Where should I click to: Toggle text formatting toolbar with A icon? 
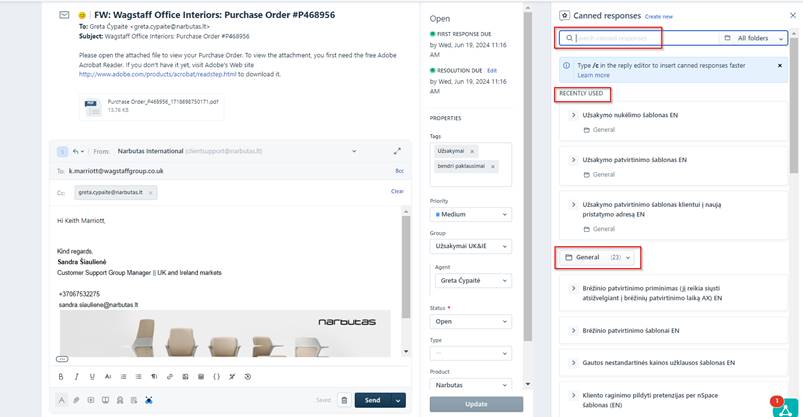pos(61,400)
